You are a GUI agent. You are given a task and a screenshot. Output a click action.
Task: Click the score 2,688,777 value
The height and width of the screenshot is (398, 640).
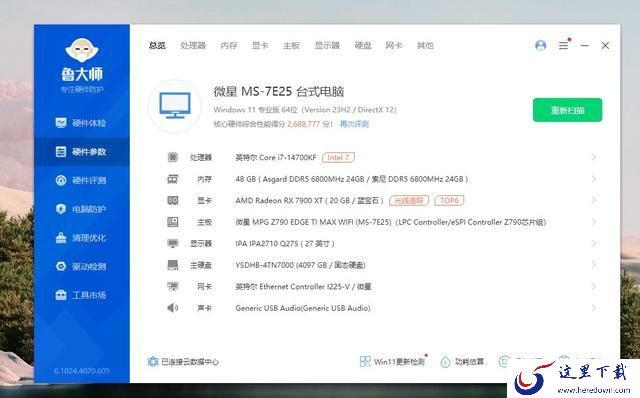(x=304, y=124)
